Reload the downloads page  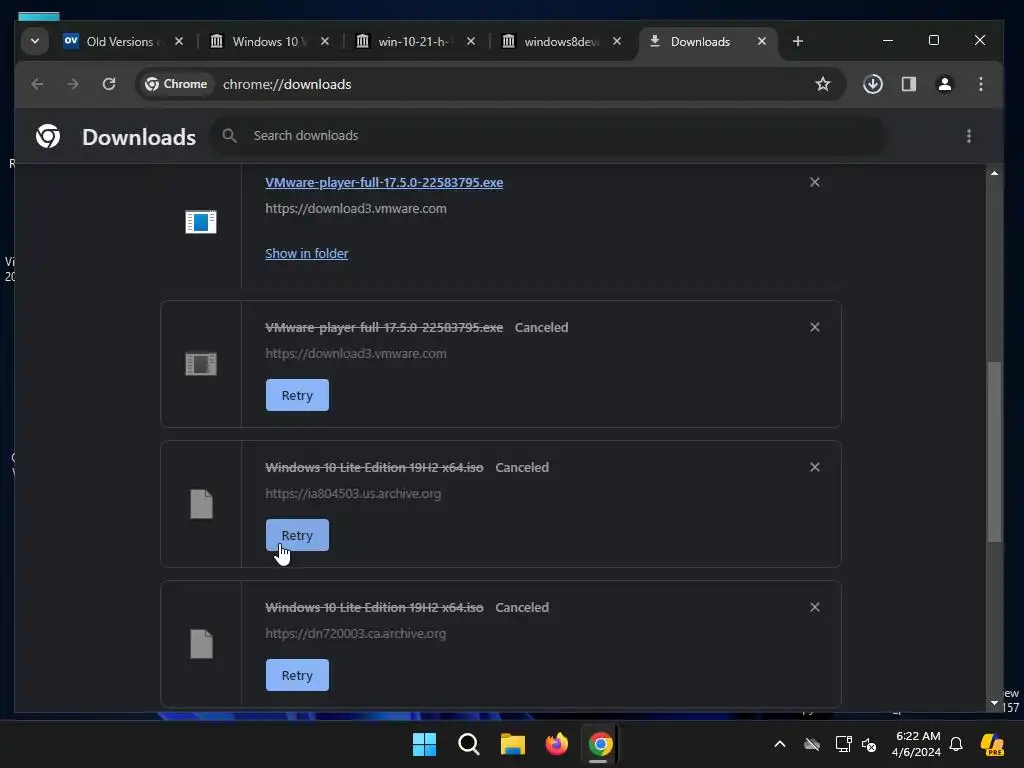(109, 84)
